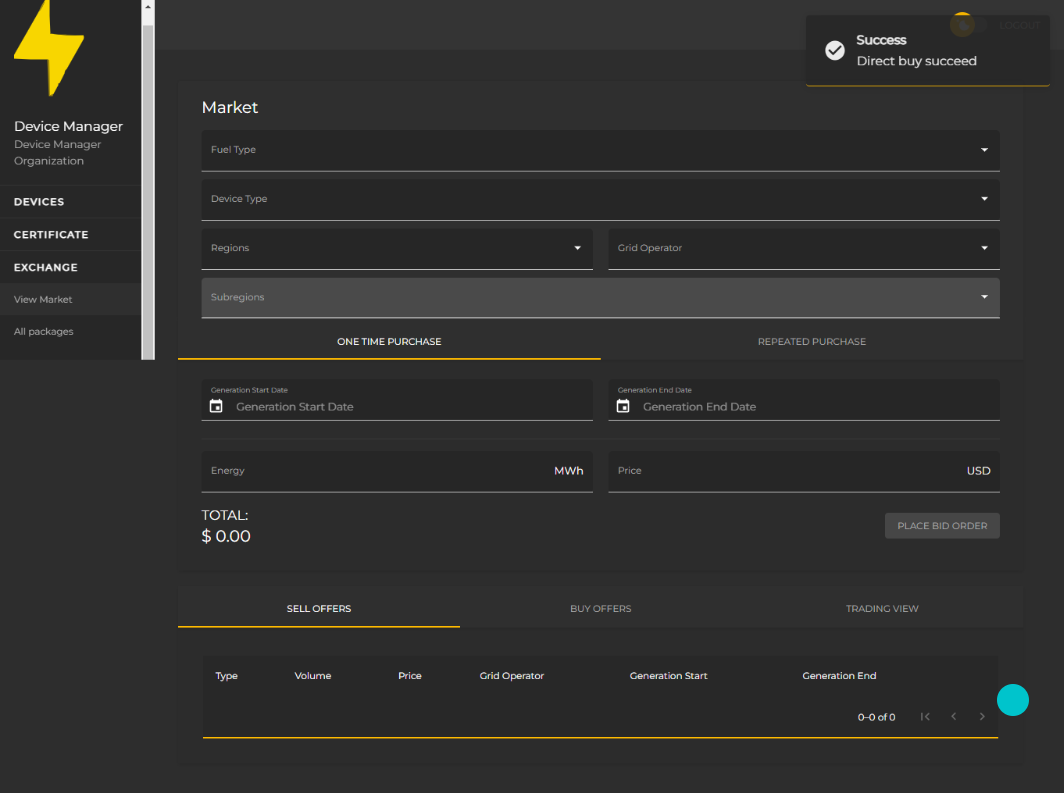Viewport: 1064px width, 793px height.
Task: Open the Subregions dropdown
Action: click(600, 298)
